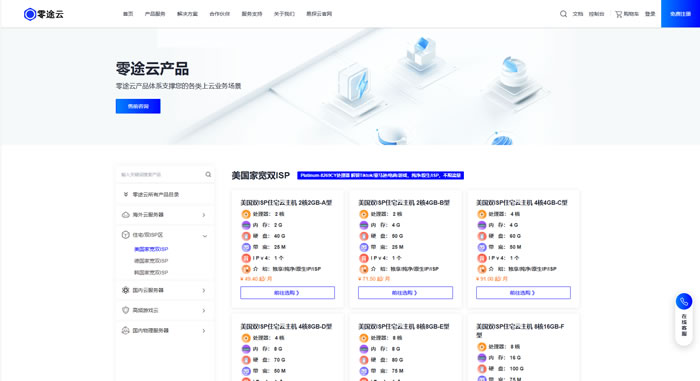700x381 pixels.
Task: Click the 美国双ISP住宅云主机 8核16GB-F型 title
Action: click(521, 331)
